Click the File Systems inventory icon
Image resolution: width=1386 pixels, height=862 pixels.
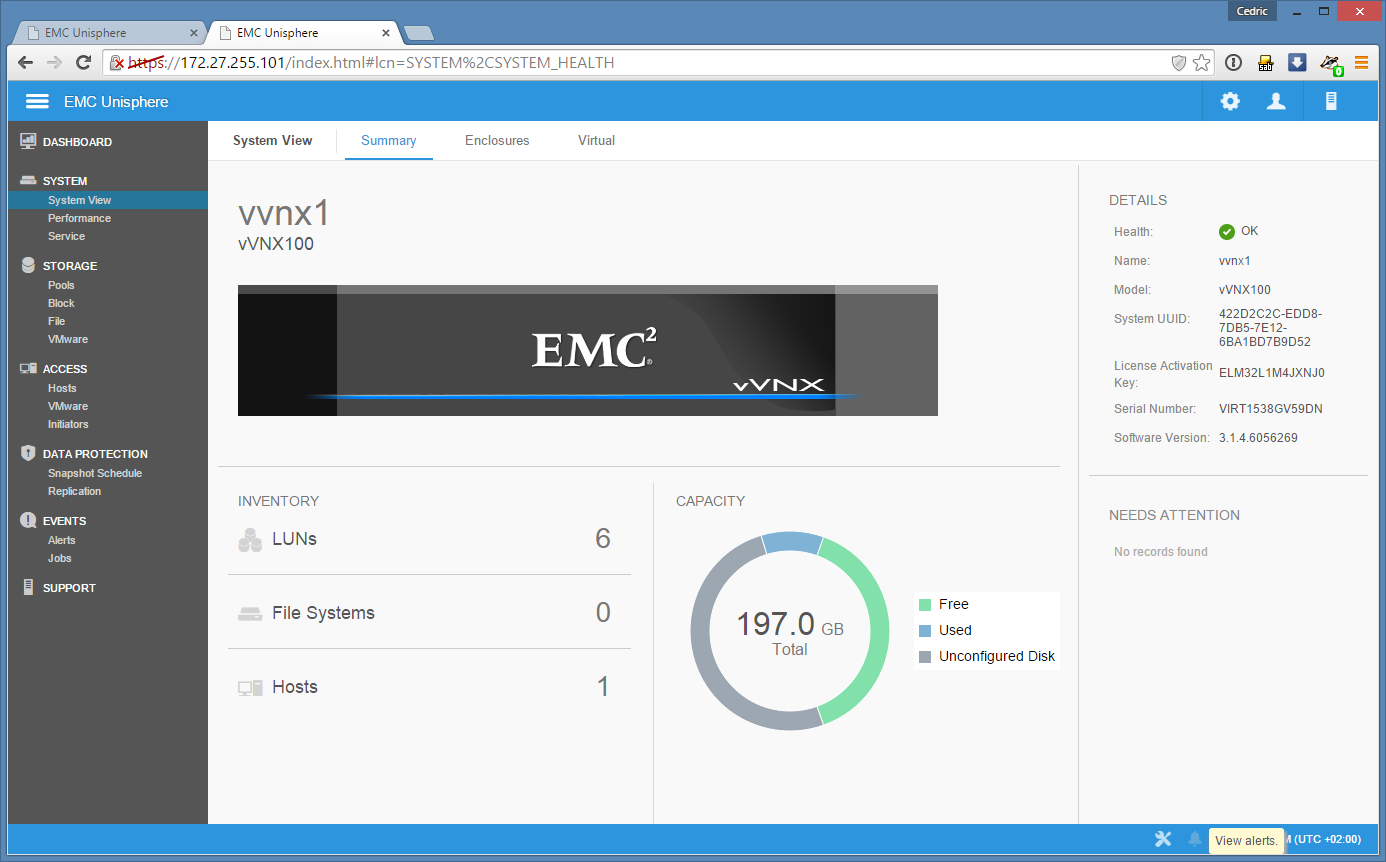pos(250,614)
